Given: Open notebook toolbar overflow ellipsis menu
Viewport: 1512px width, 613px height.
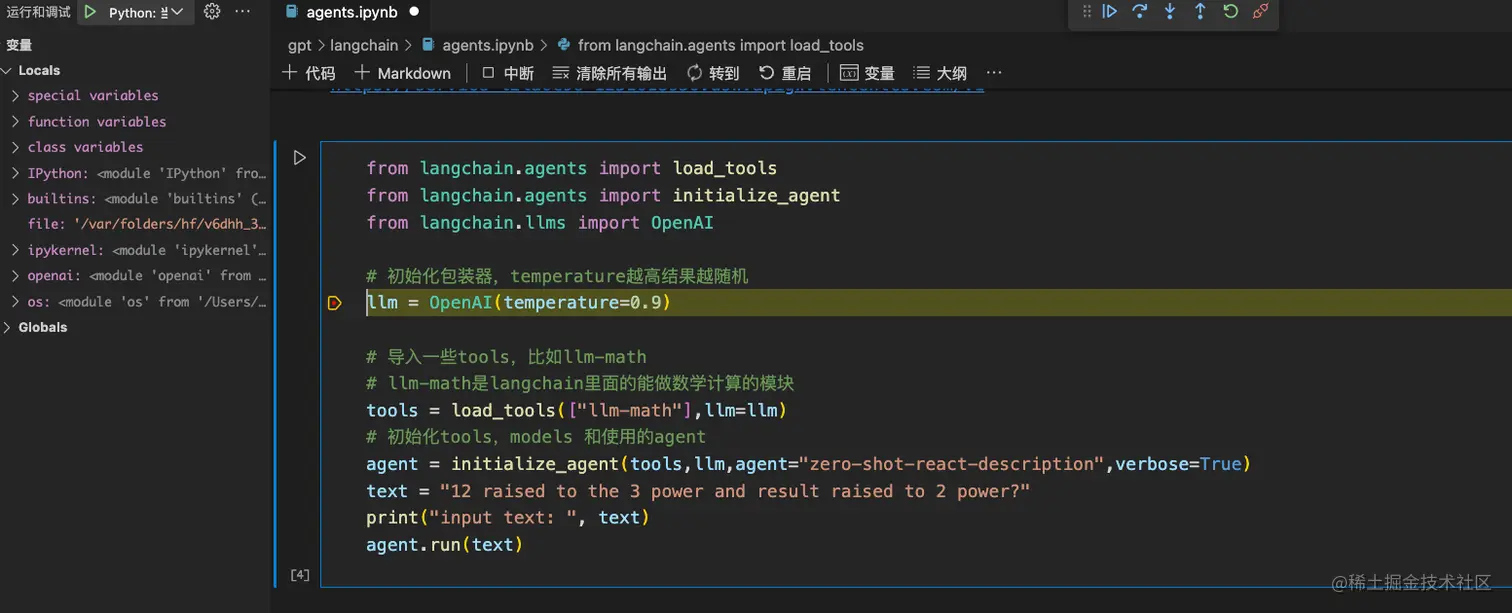Looking at the screenshot, I should point(994,73).
